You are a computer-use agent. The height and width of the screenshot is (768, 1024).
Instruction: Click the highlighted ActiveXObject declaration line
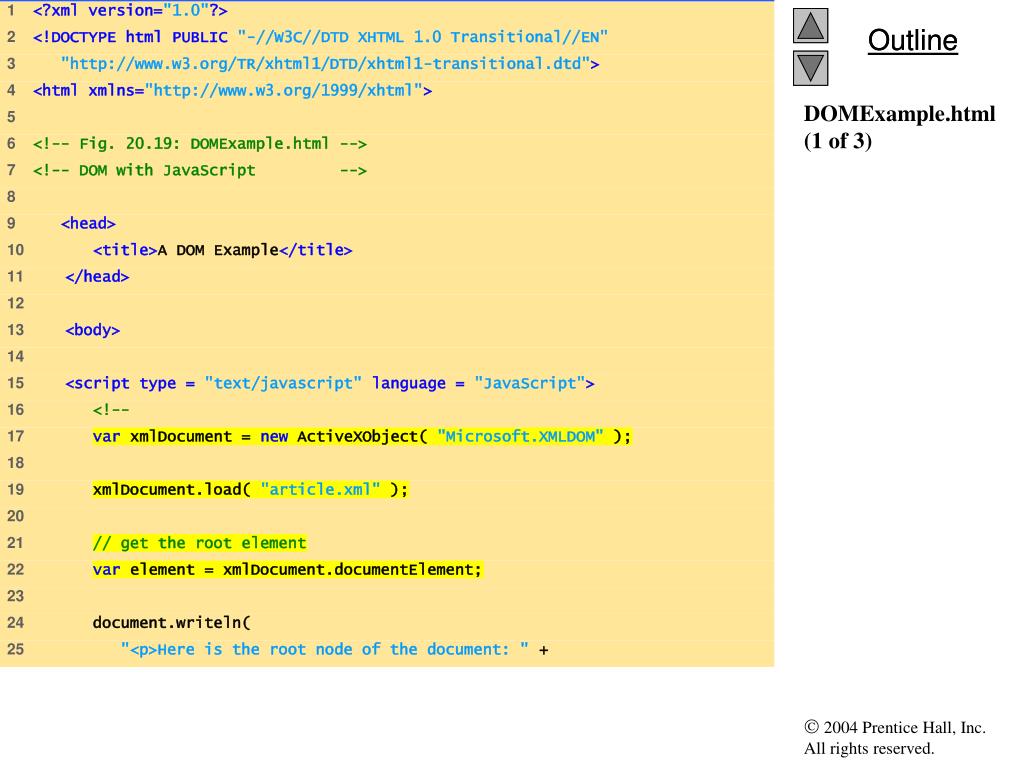[362, 436]
